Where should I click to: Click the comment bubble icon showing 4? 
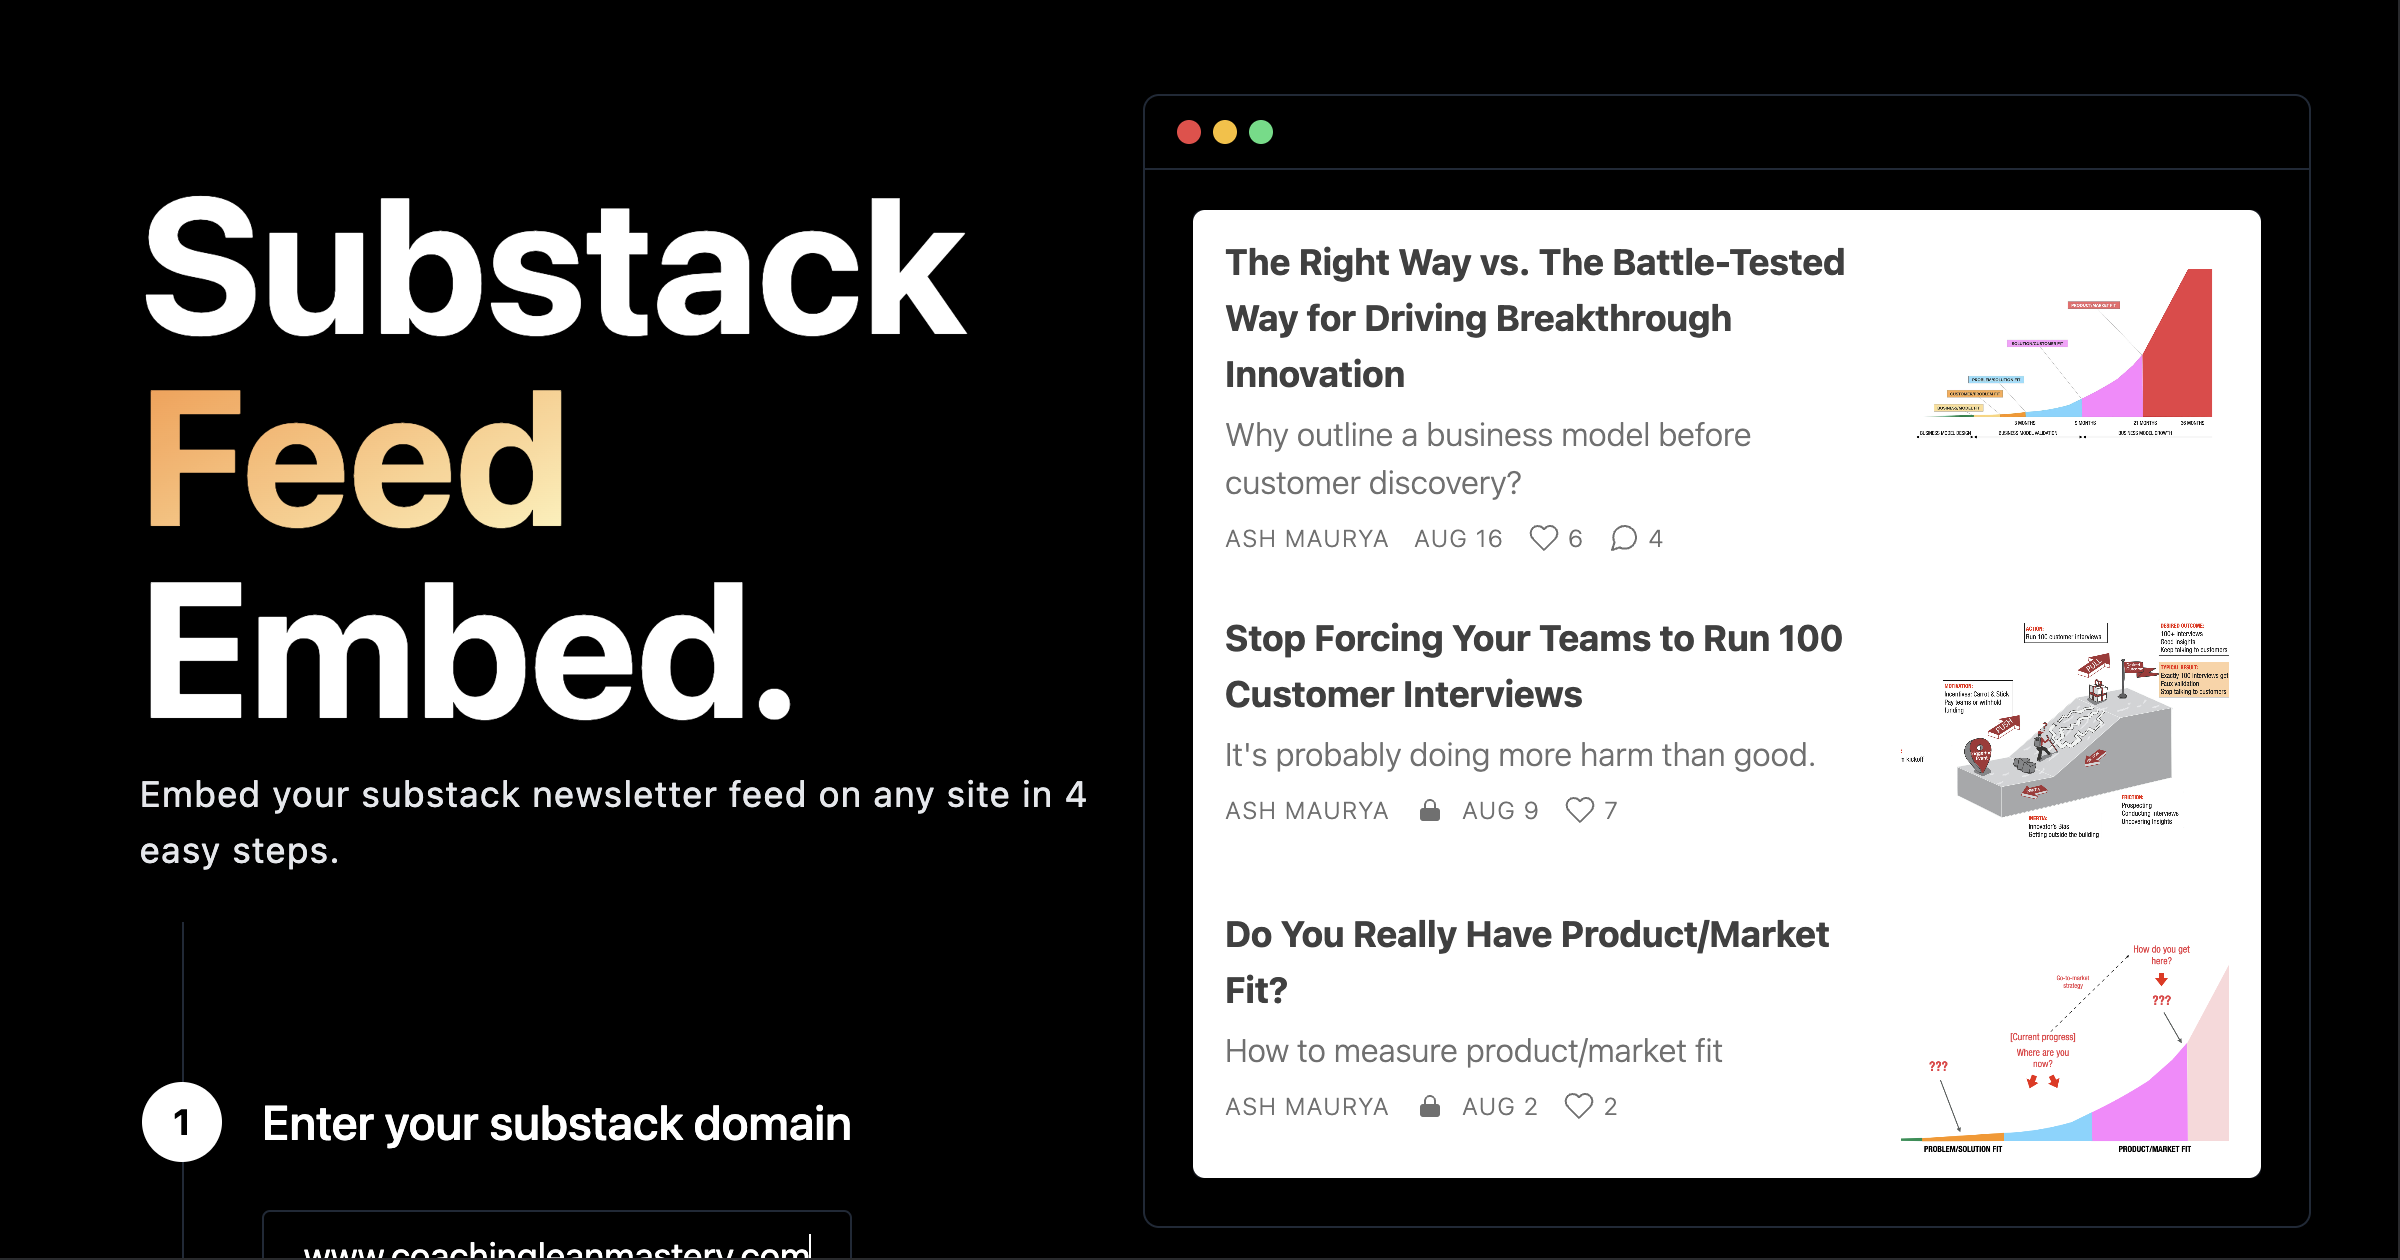pos(1624,538)
